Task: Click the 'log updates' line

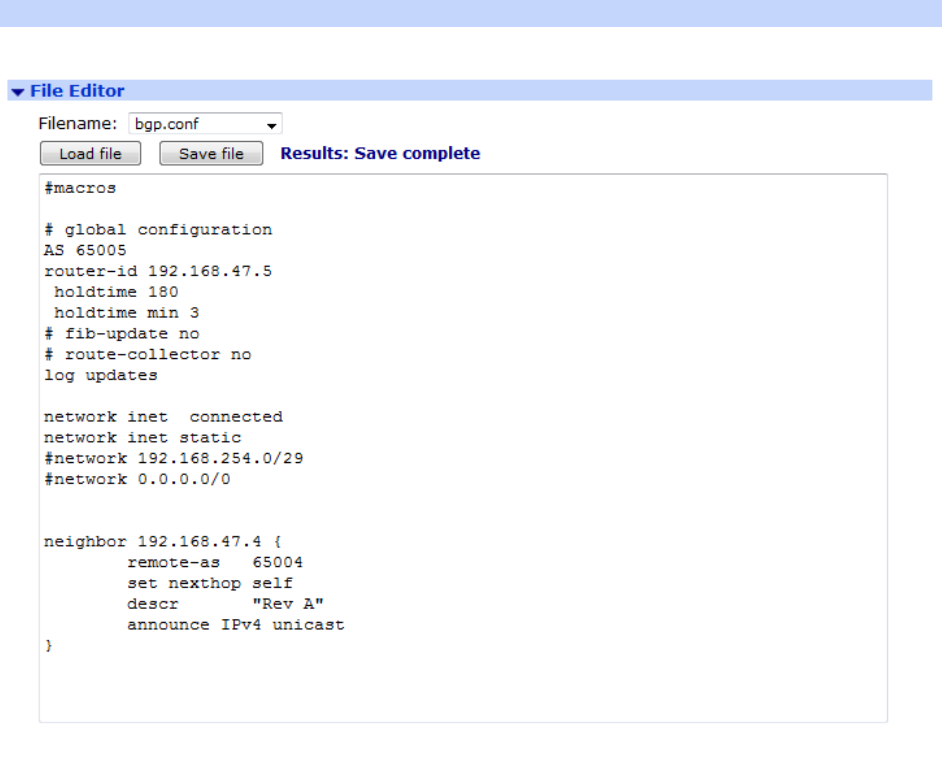Action: 101,375
